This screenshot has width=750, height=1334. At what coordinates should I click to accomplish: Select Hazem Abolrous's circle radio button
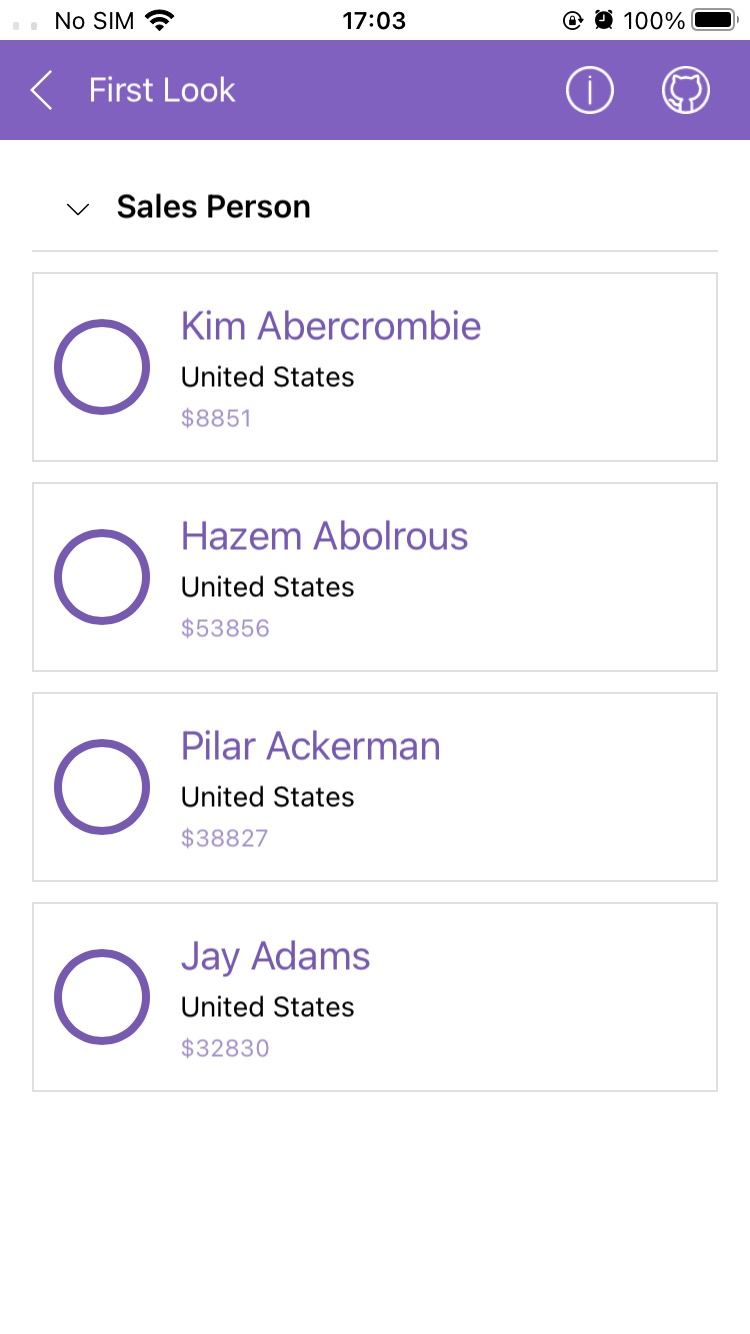[x=102, y=577]
